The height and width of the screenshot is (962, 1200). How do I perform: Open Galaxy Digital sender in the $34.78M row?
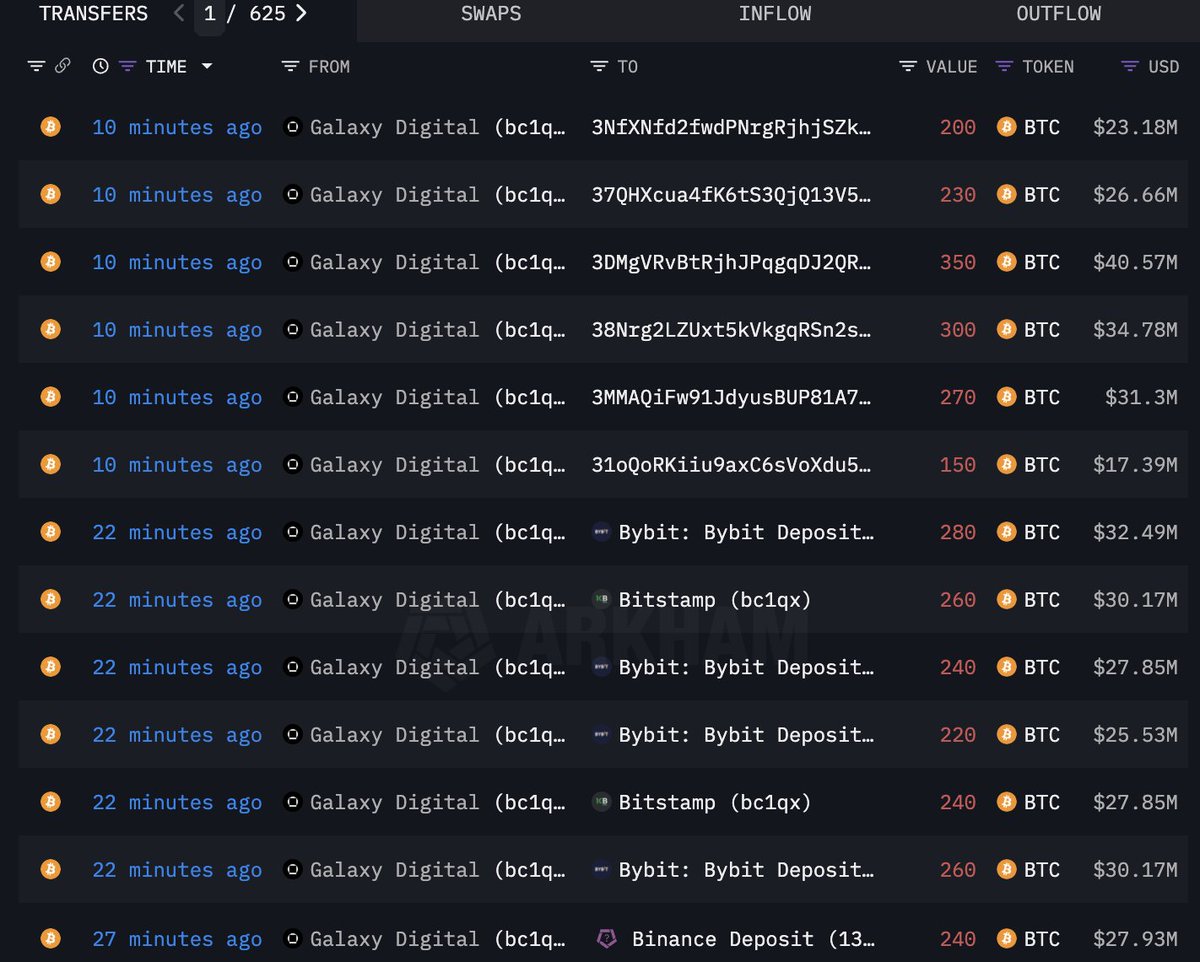coord(437,329)
